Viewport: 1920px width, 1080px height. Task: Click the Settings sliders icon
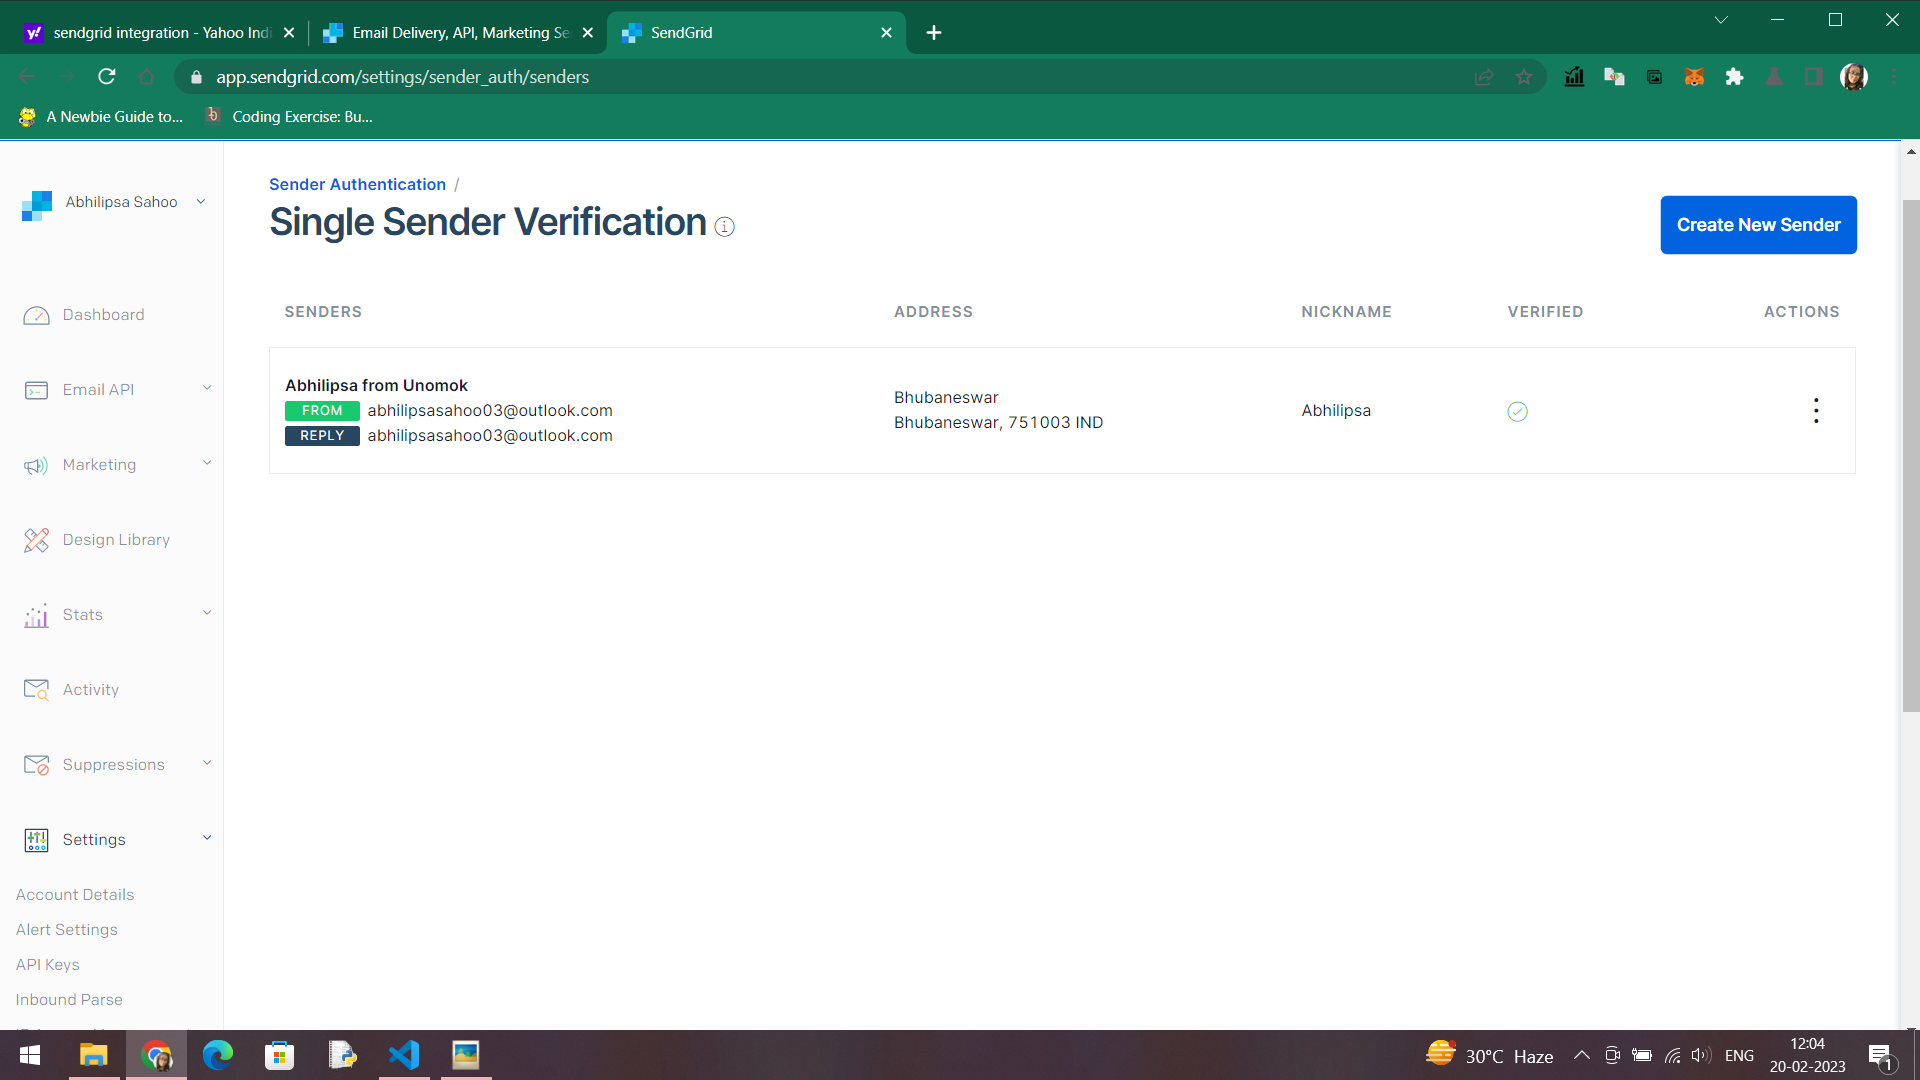coord(36,840)
